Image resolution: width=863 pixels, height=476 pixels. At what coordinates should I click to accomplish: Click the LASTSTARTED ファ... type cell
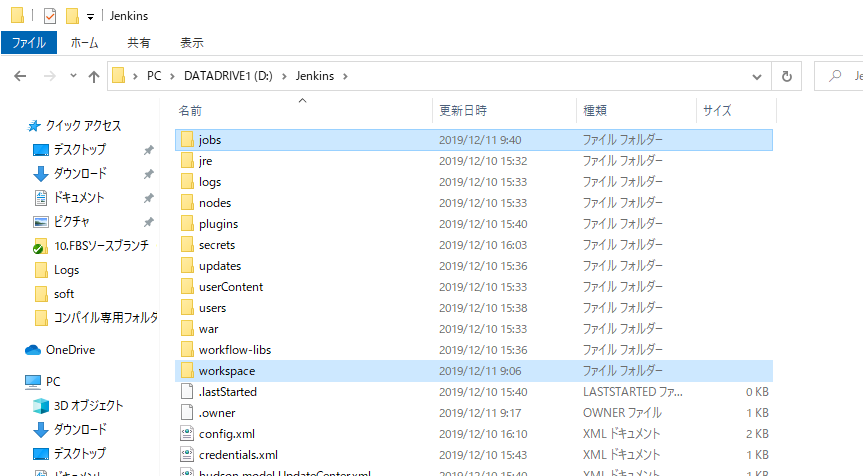click(x=632, y=392)
